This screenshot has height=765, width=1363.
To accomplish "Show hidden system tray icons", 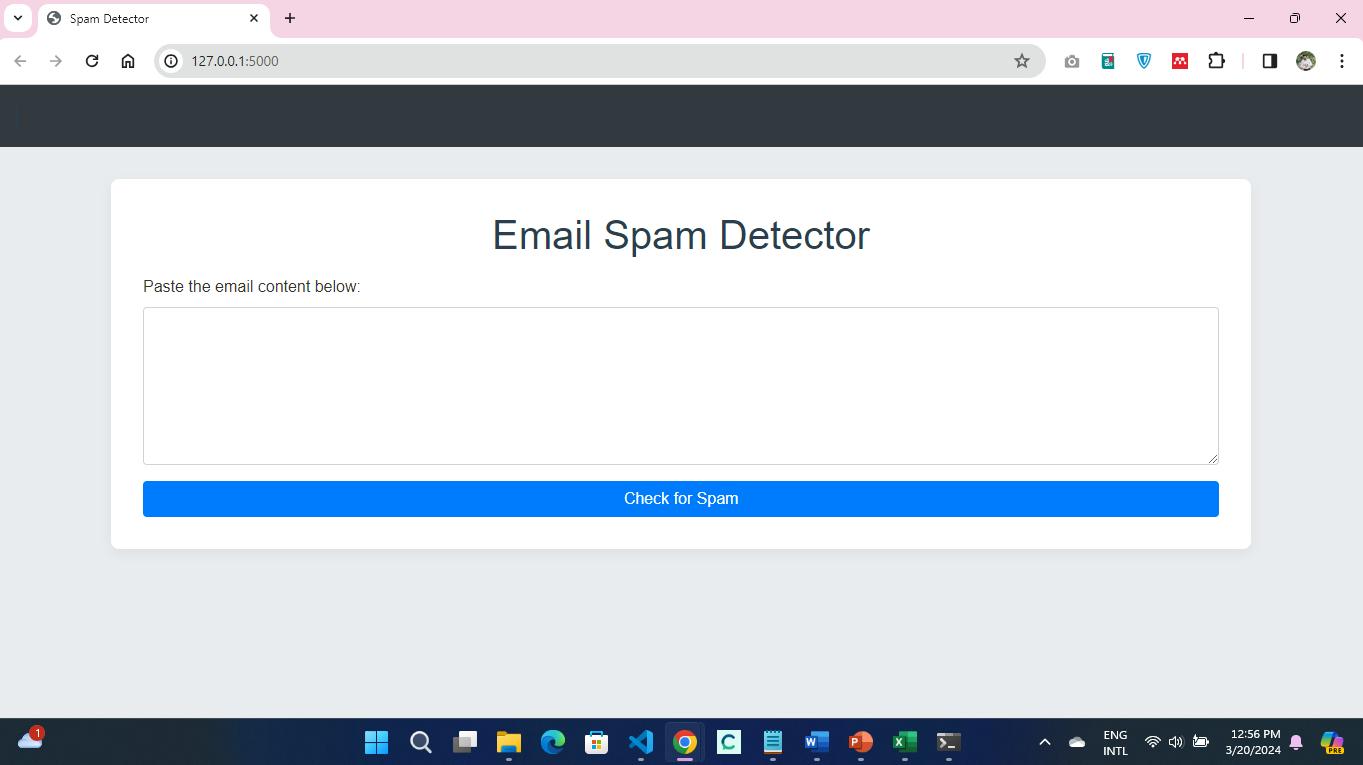I will coord(1044,742).
